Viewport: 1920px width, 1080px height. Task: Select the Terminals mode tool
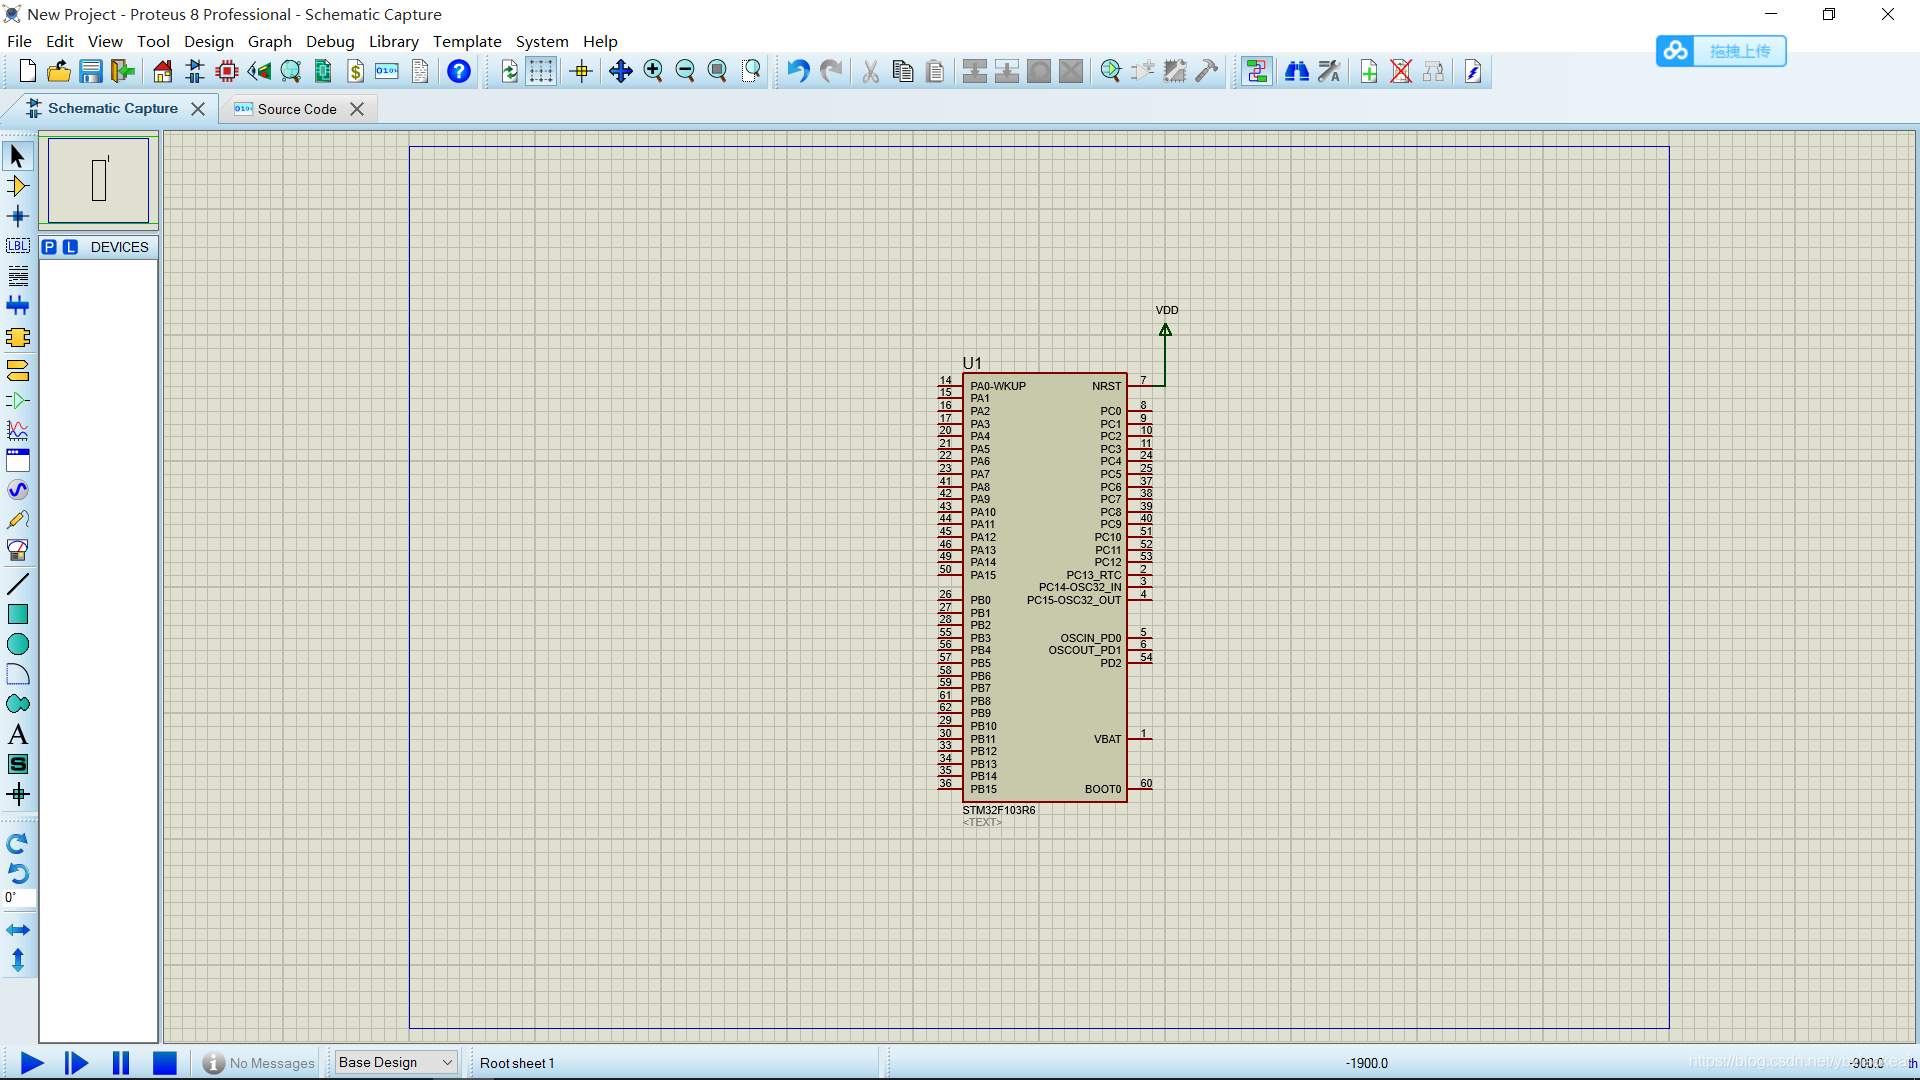(18, 371)
